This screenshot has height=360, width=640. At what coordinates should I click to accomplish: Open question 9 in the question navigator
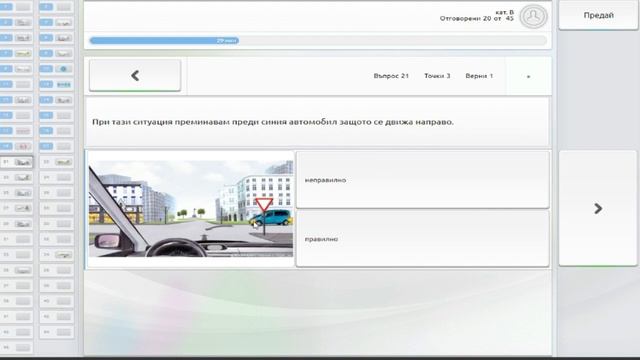pos(16,69)
